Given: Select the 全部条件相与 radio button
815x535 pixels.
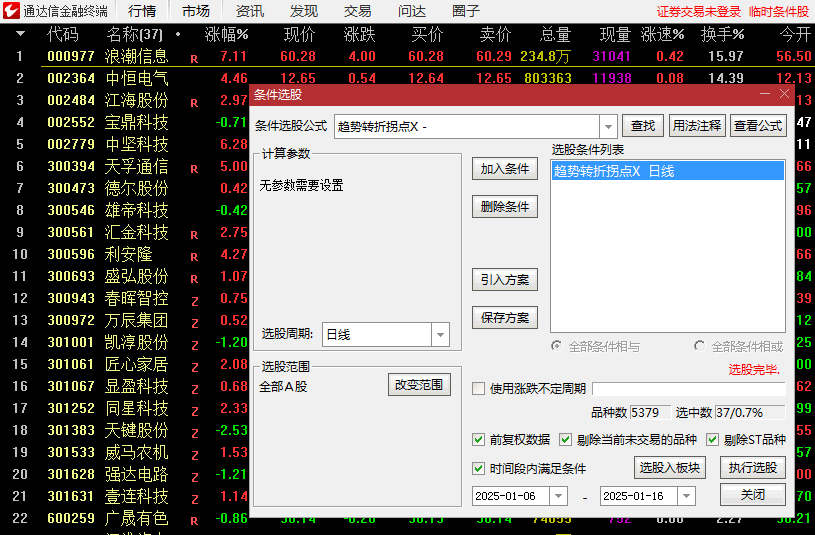Looking at the screenshot, I should (557, 346).
